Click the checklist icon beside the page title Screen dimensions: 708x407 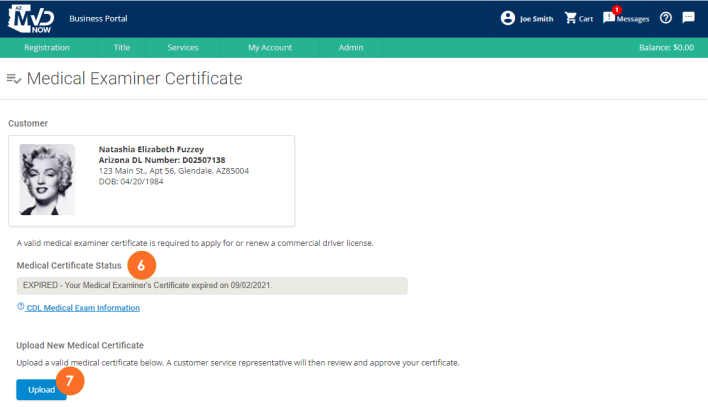click(14, 78)
